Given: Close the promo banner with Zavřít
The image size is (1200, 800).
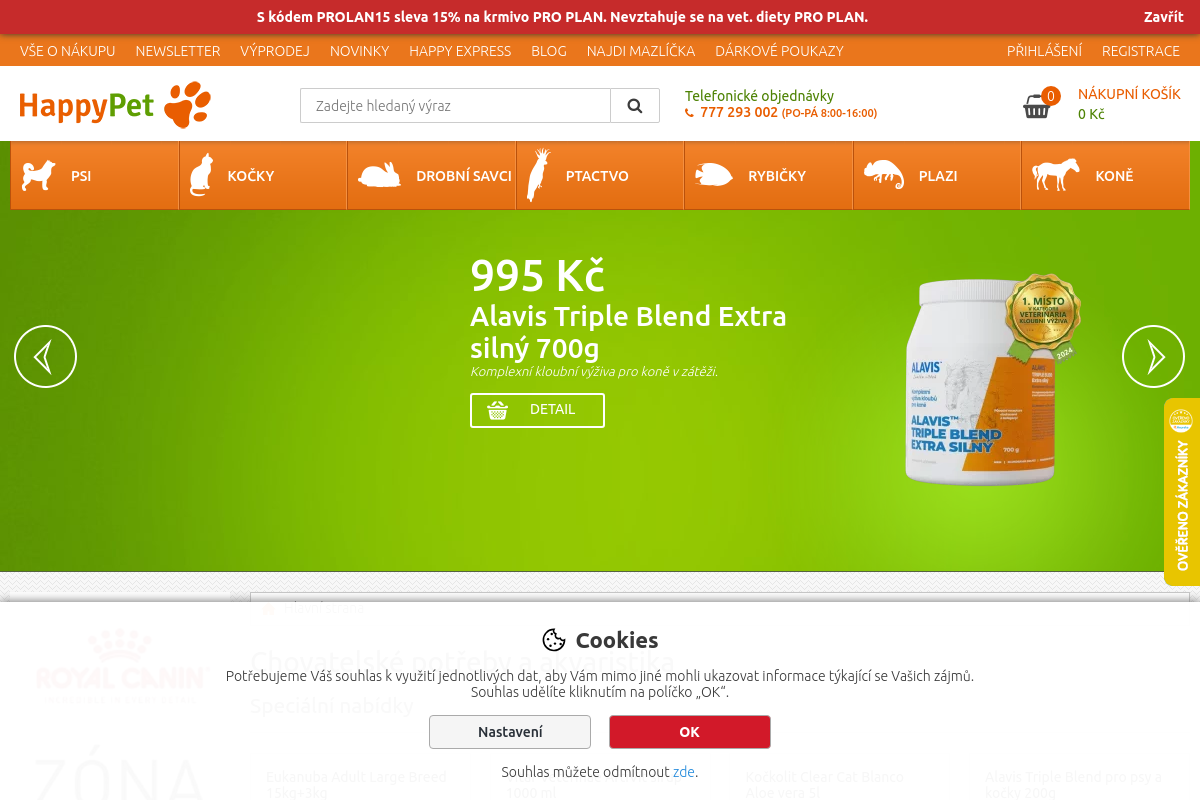Looking at the screenshot, I should [1164, 17].
